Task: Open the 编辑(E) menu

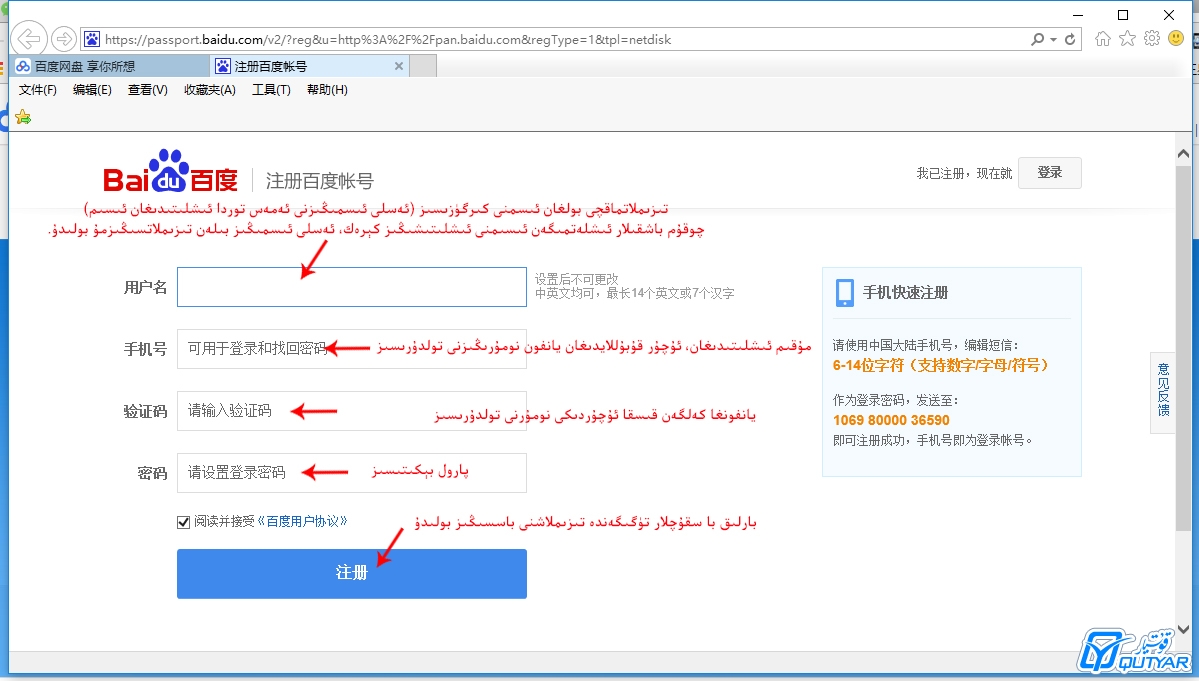Action: [92, 90]
